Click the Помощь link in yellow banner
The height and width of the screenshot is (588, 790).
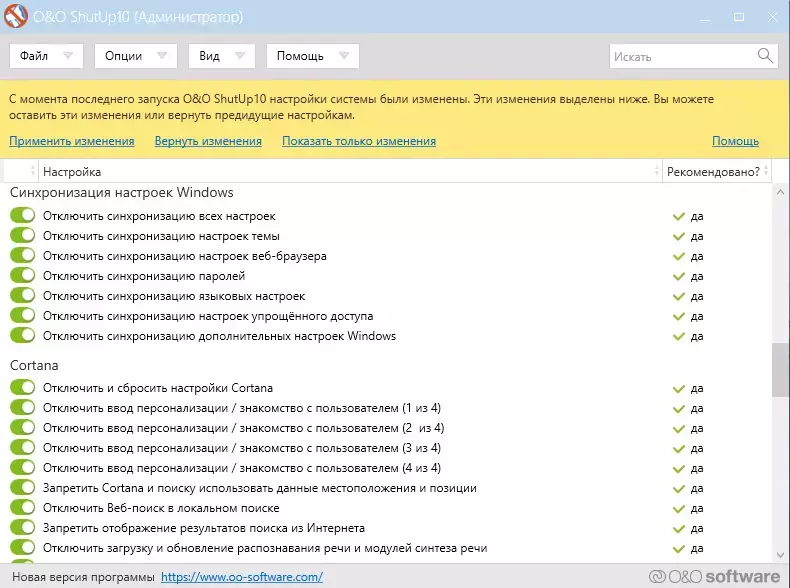pos(735,141)
